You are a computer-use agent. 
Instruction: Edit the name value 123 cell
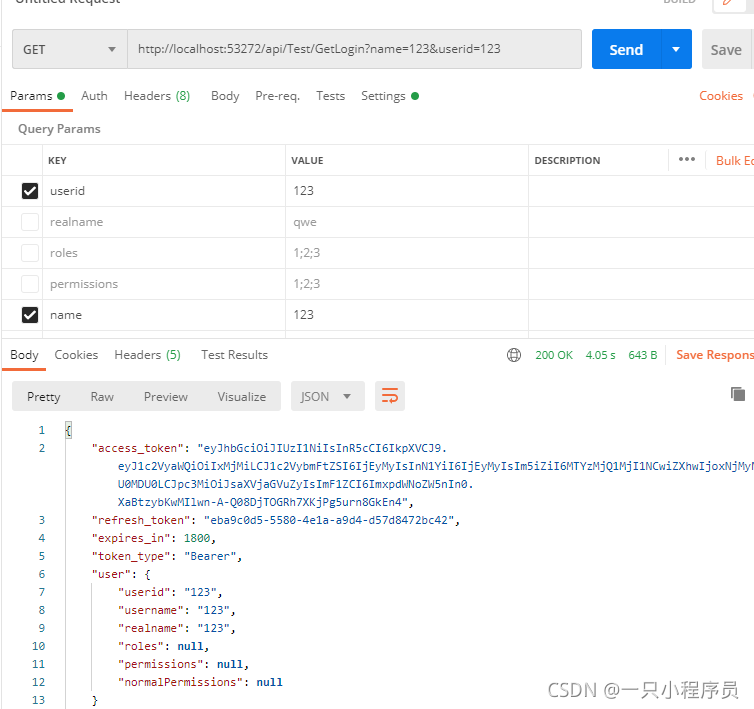[x=407, y=315]
